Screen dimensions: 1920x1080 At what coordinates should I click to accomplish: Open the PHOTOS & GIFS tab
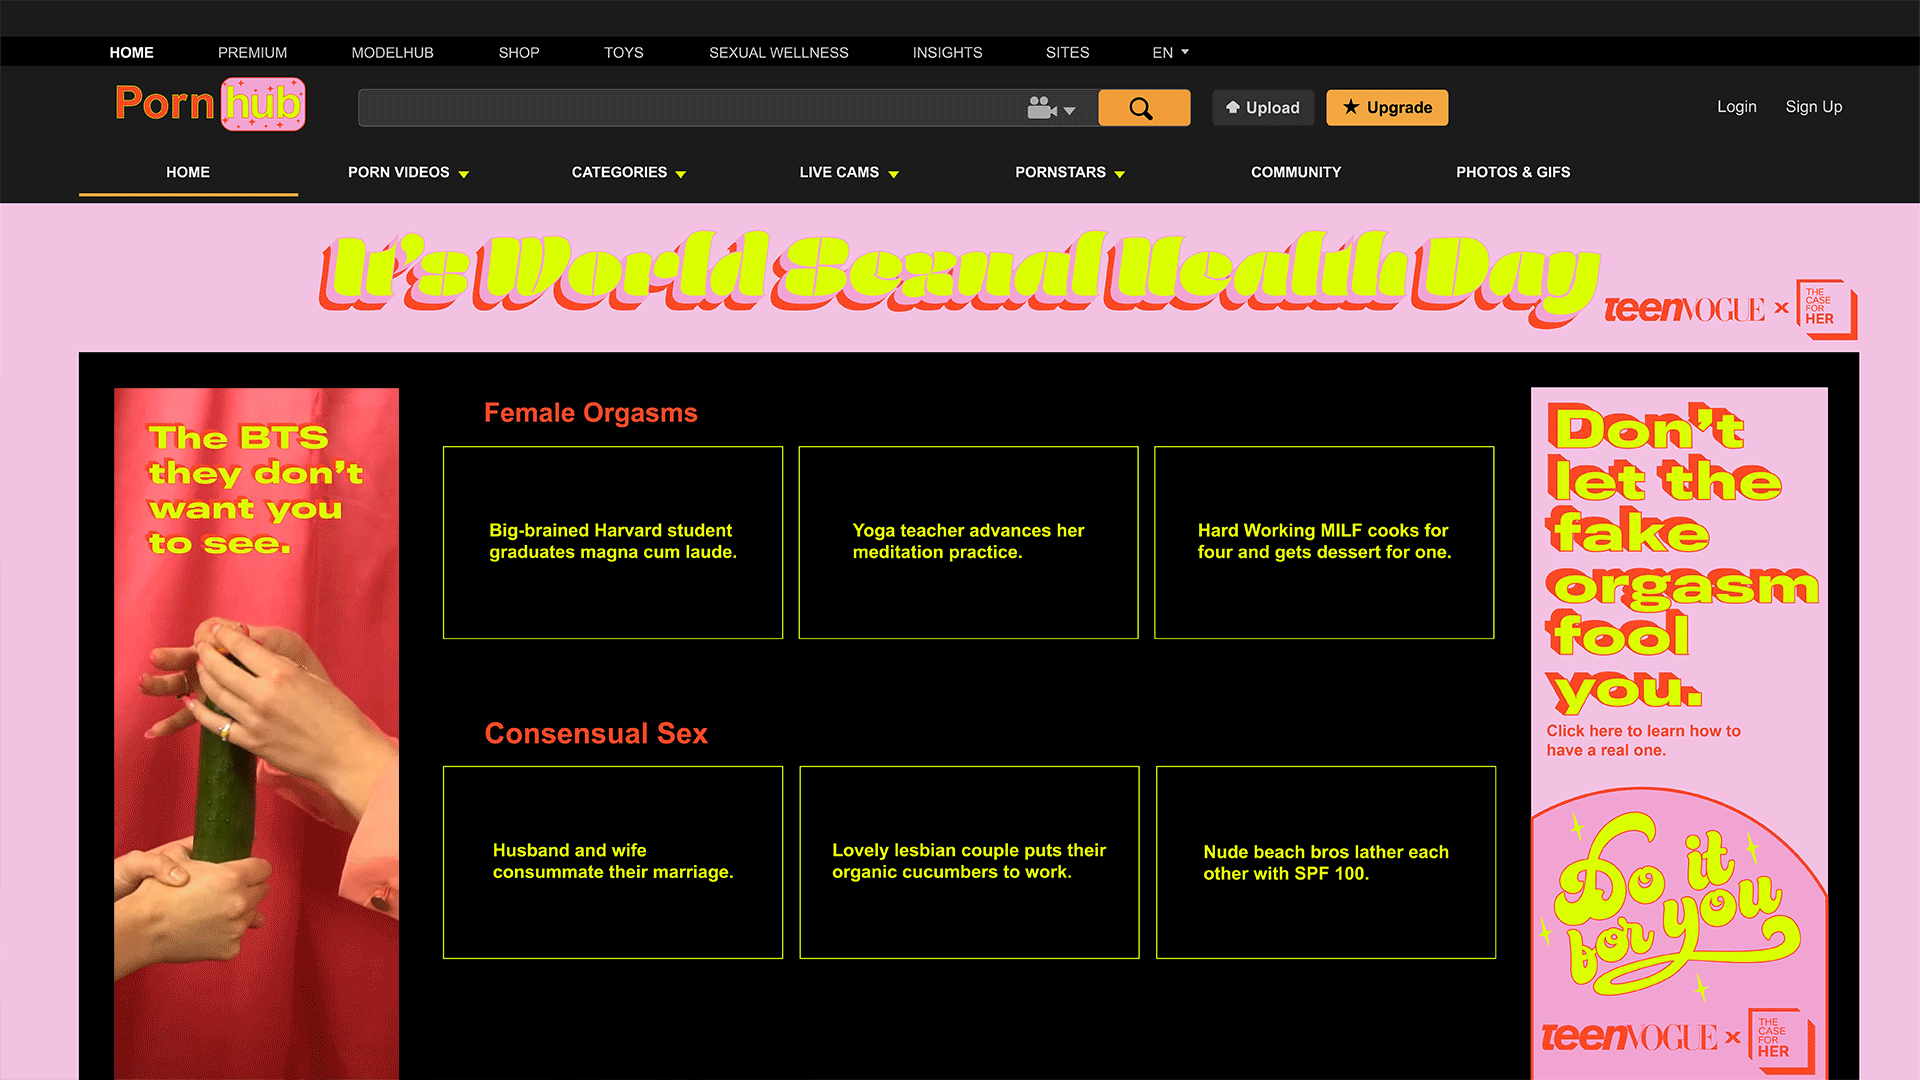point(1513,172)
